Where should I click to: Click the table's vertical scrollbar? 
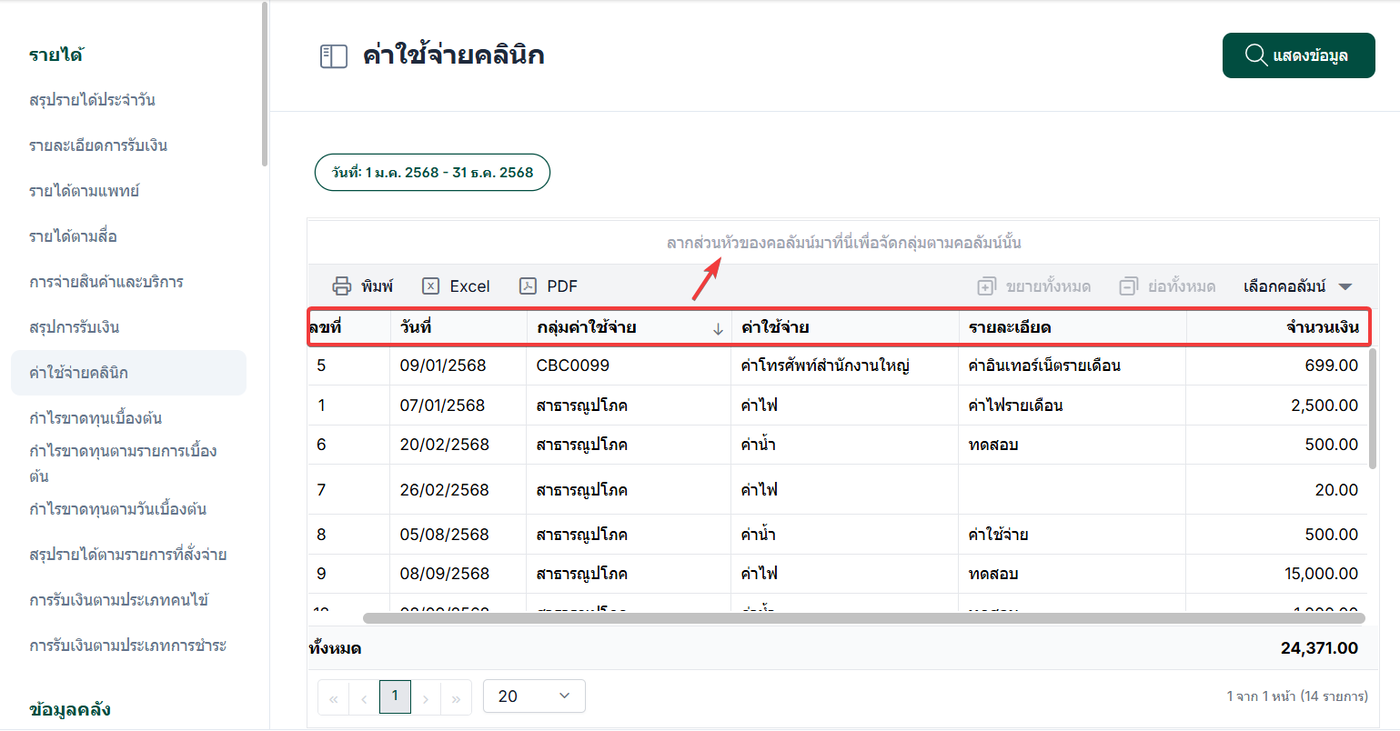(1373, 408)
